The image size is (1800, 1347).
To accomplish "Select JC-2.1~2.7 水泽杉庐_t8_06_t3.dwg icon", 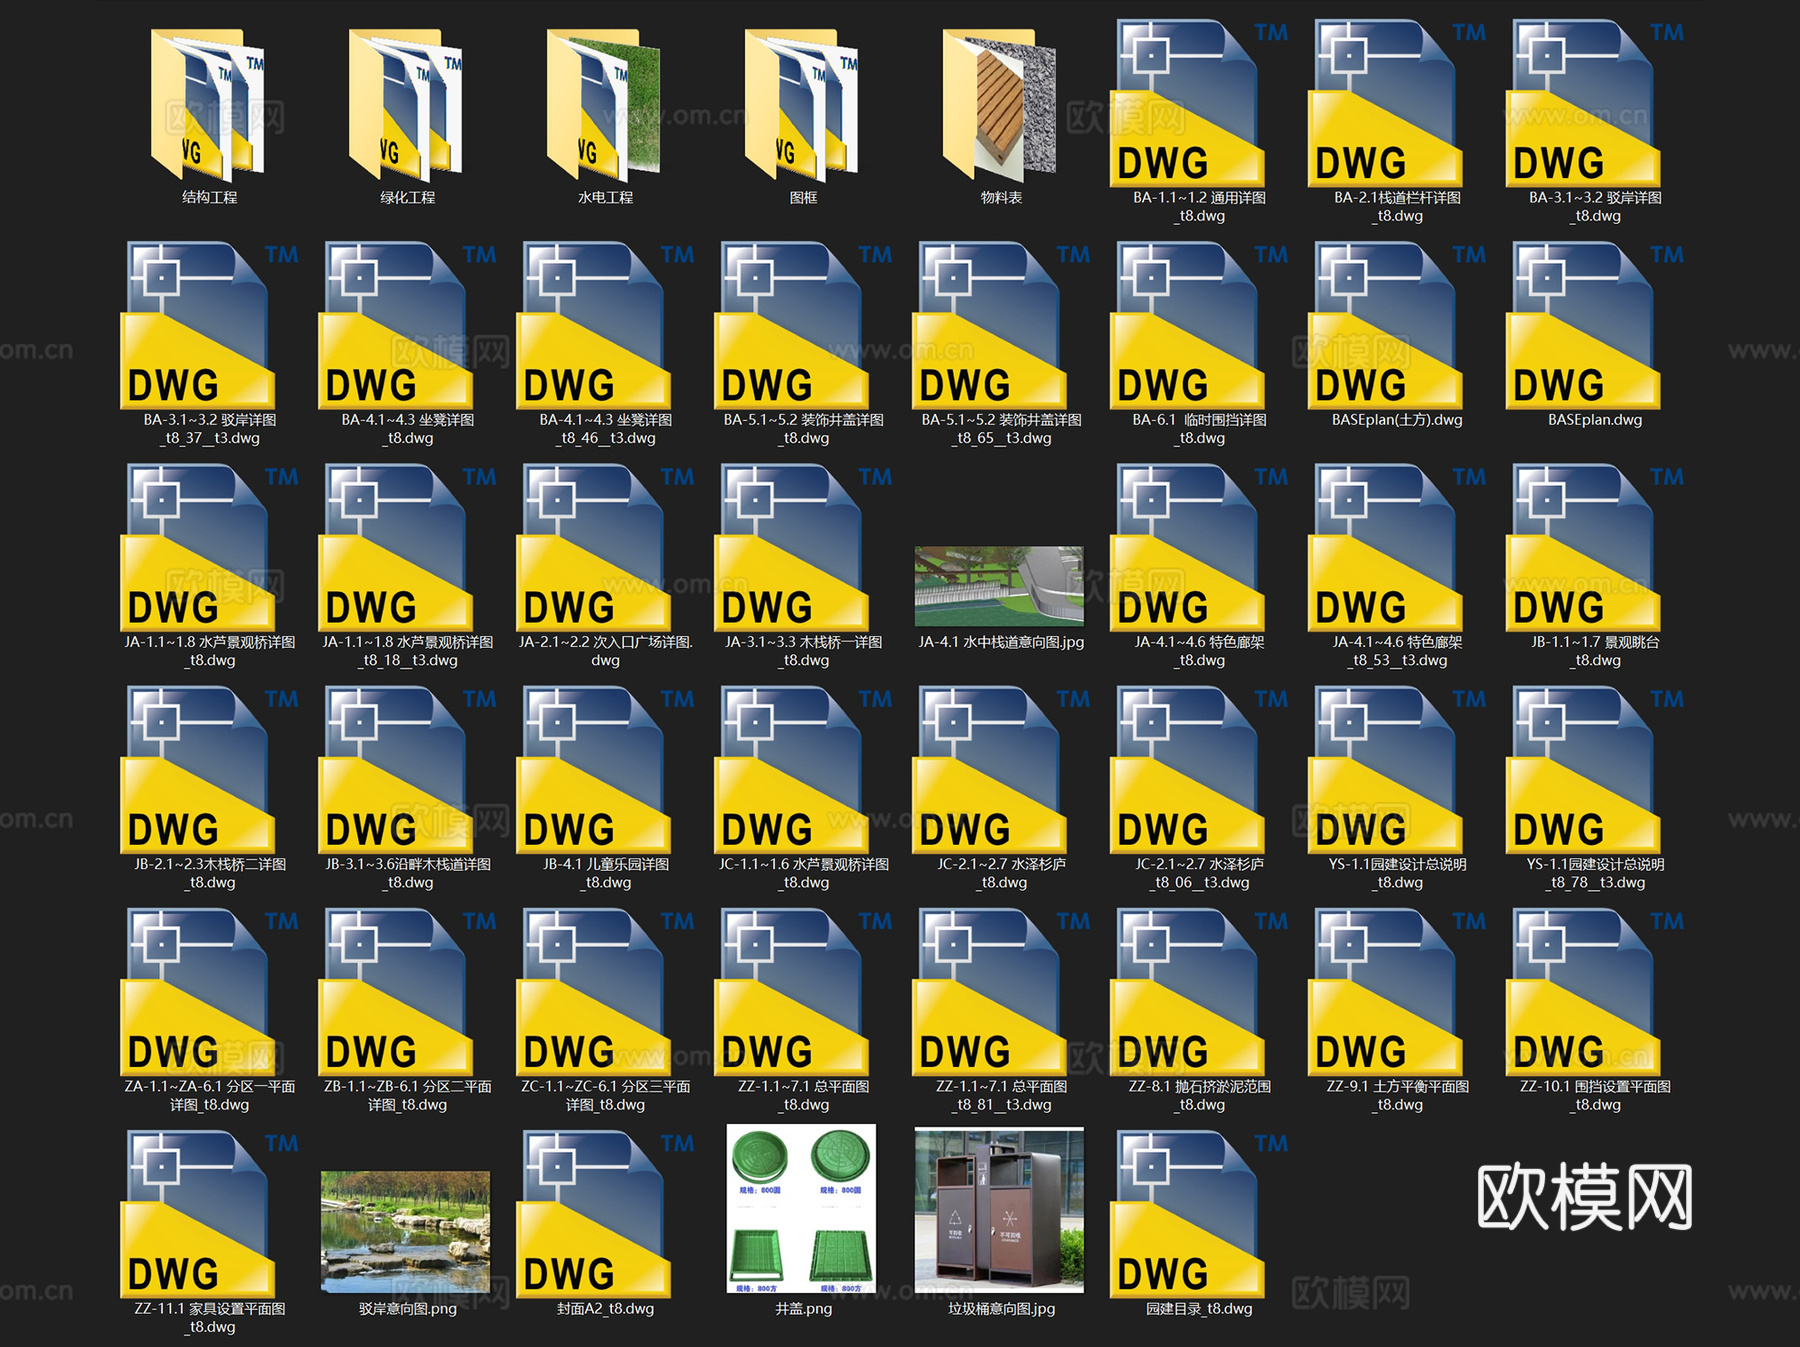I will 1198,769.
